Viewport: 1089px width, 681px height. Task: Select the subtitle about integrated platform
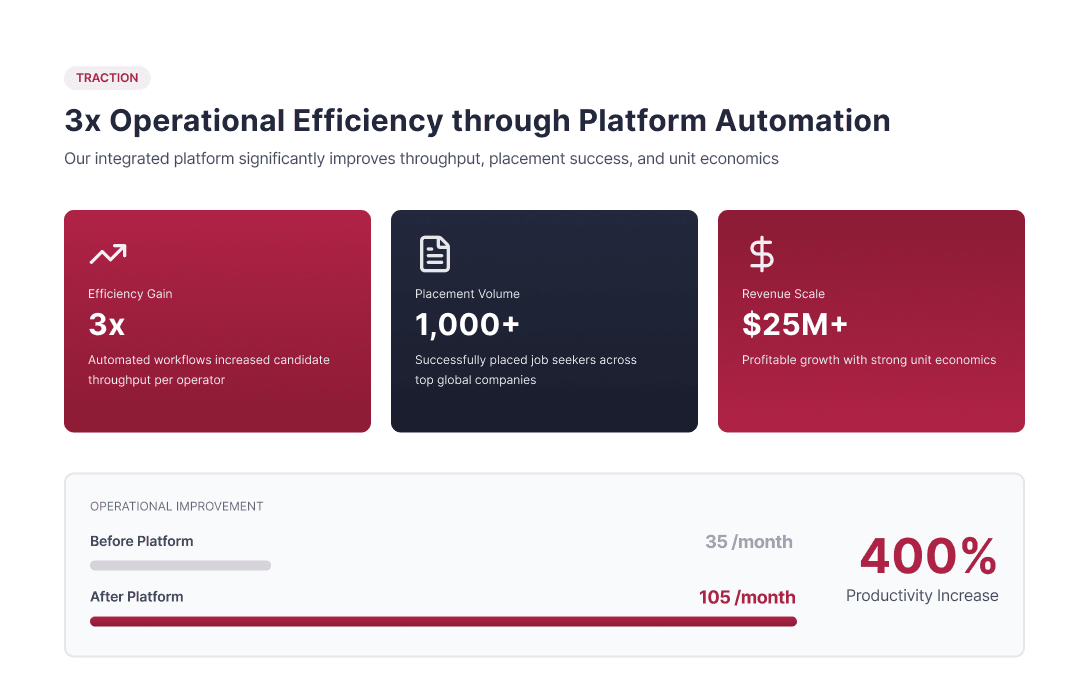click(421, 159)
